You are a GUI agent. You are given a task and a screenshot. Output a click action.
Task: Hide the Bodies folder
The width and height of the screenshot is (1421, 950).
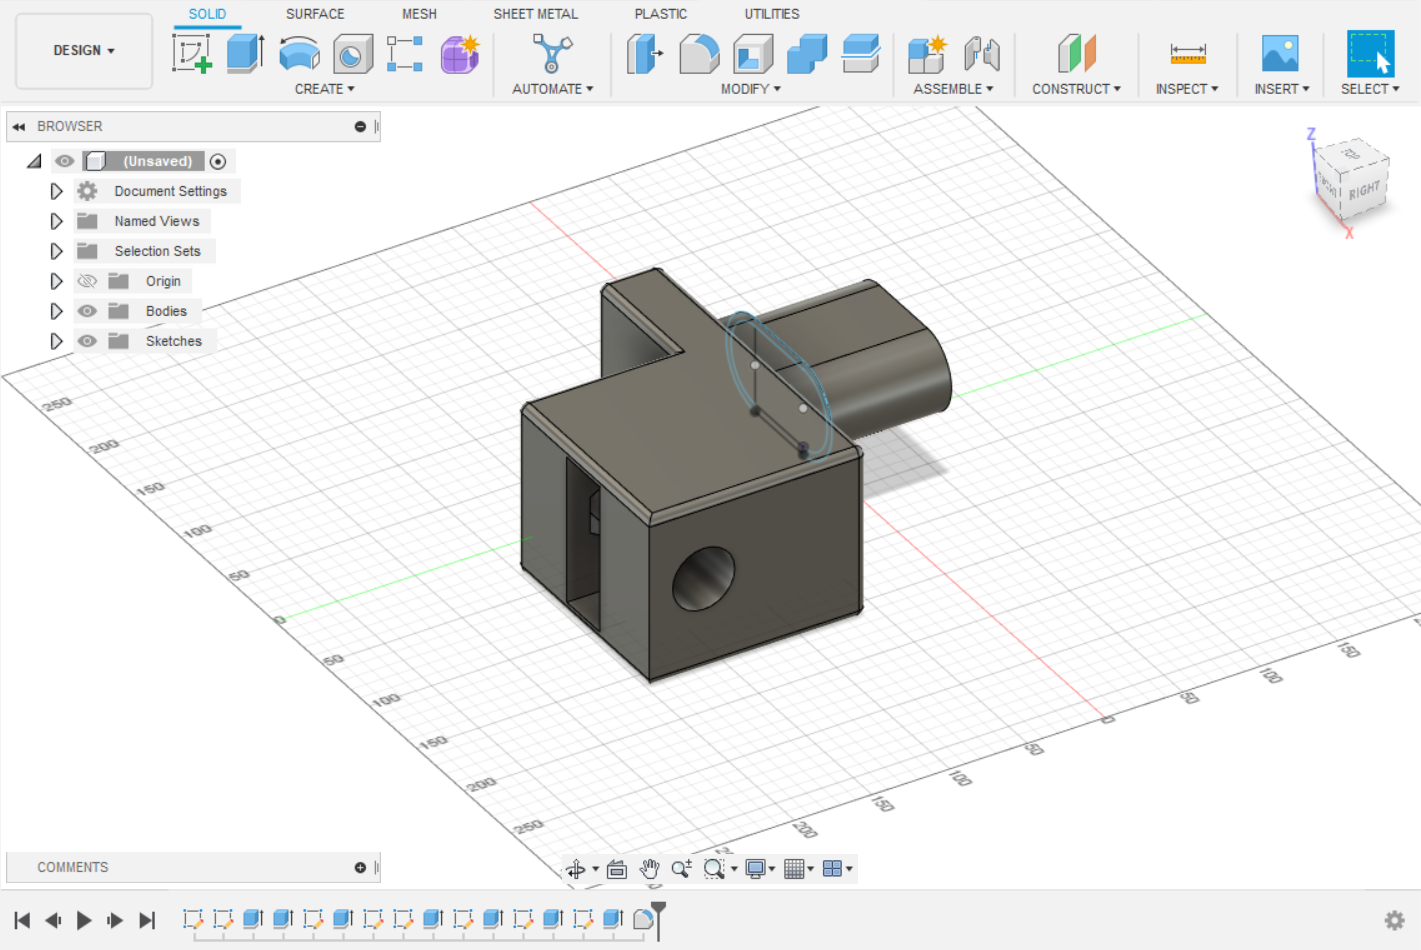(x=87, y=311)
